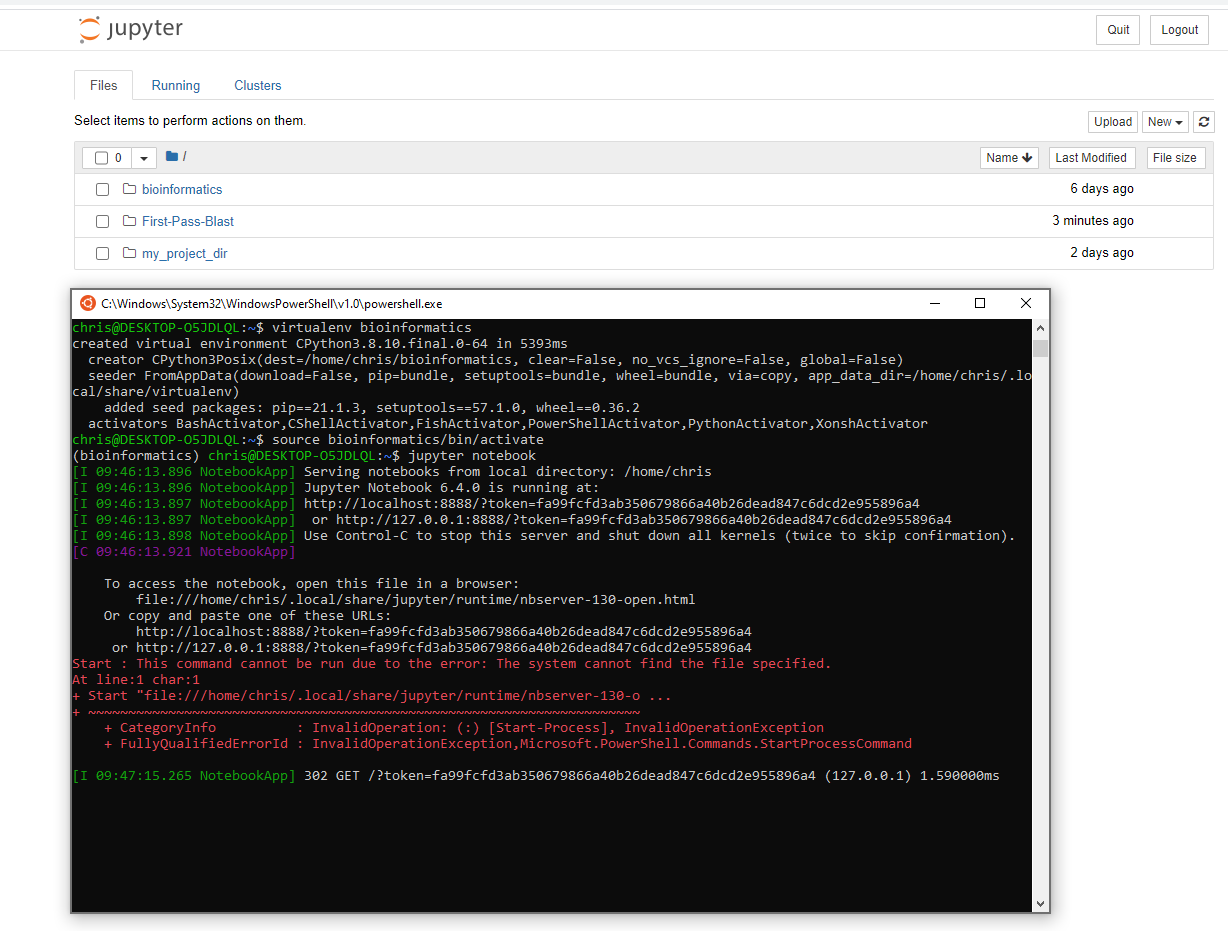Click the root folder icon in breadcrumb
Screen dimensions: 1228x931
click(172, 157)
